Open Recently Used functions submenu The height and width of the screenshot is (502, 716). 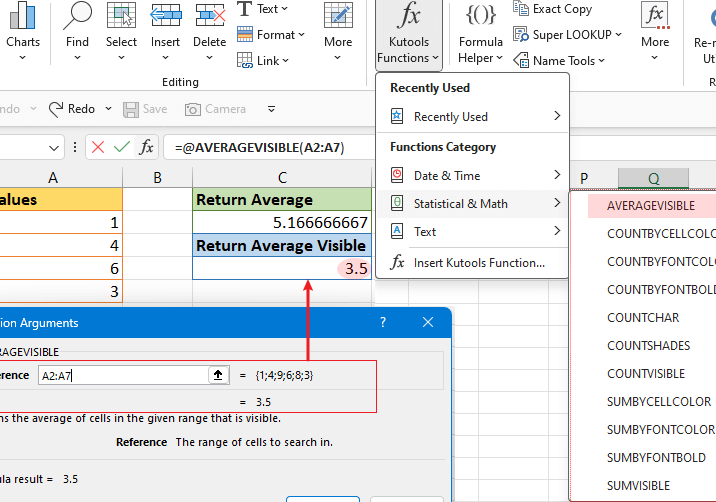pyautogui.click(x=472, y=116)
